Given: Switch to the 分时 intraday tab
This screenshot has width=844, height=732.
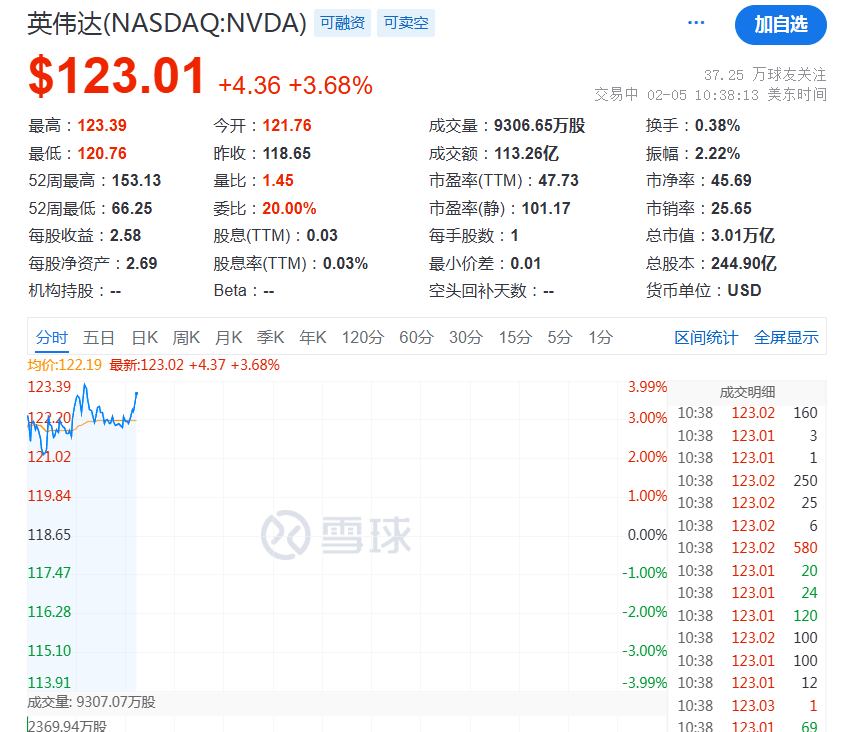Looking at the screenshot, I should tap(51, 338).
